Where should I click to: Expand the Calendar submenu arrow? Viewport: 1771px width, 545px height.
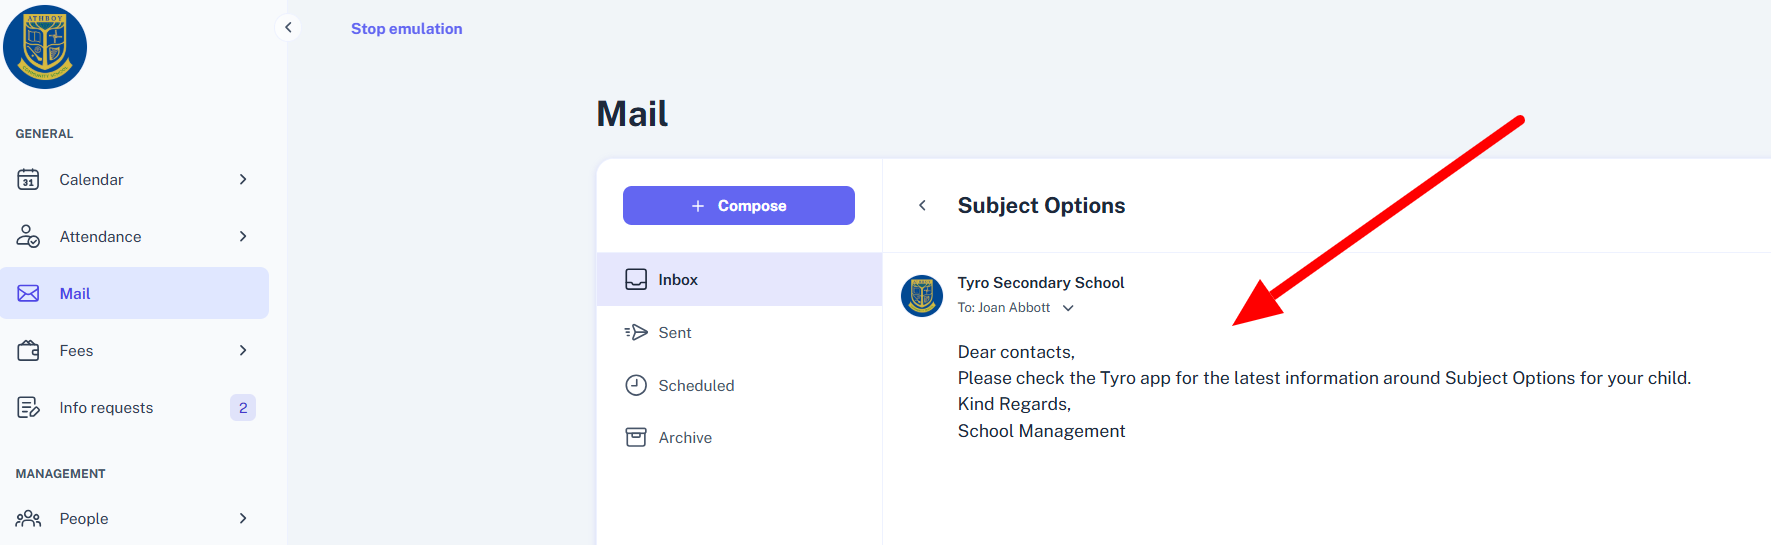[x=243, y=179]
